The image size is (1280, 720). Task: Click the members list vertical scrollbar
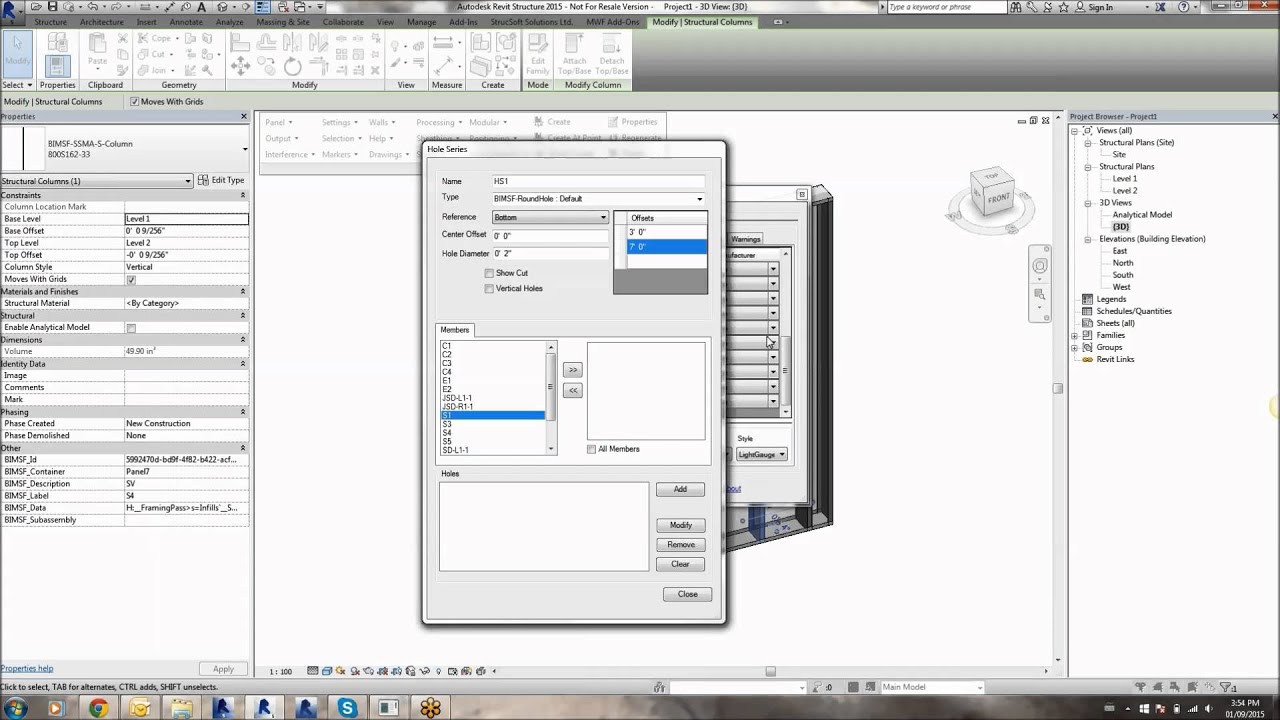551,398
